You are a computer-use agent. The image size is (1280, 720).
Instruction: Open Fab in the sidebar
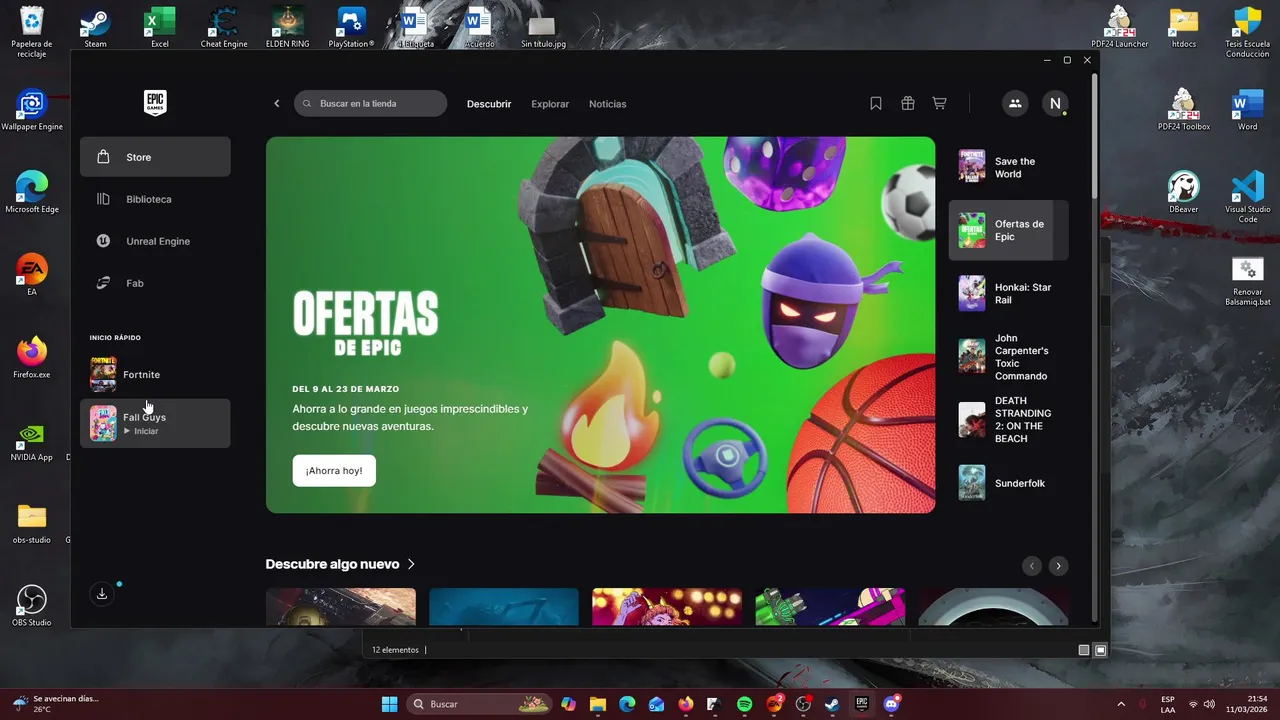pos(155,283)
